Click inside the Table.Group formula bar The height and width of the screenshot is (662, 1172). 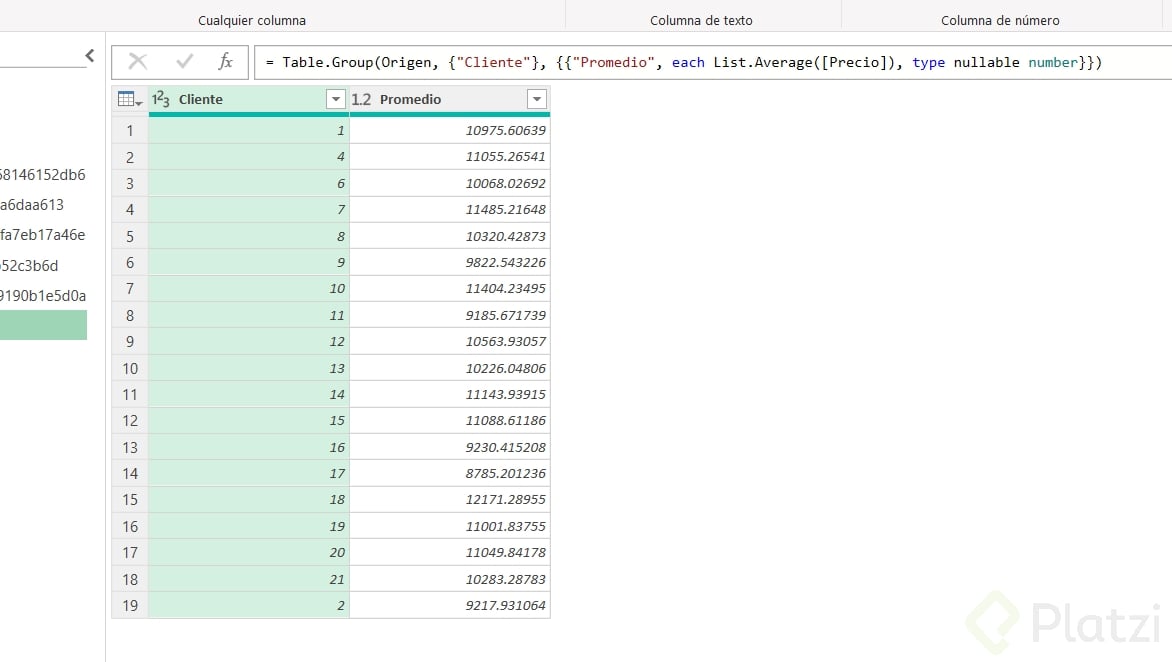coord(700,62)
